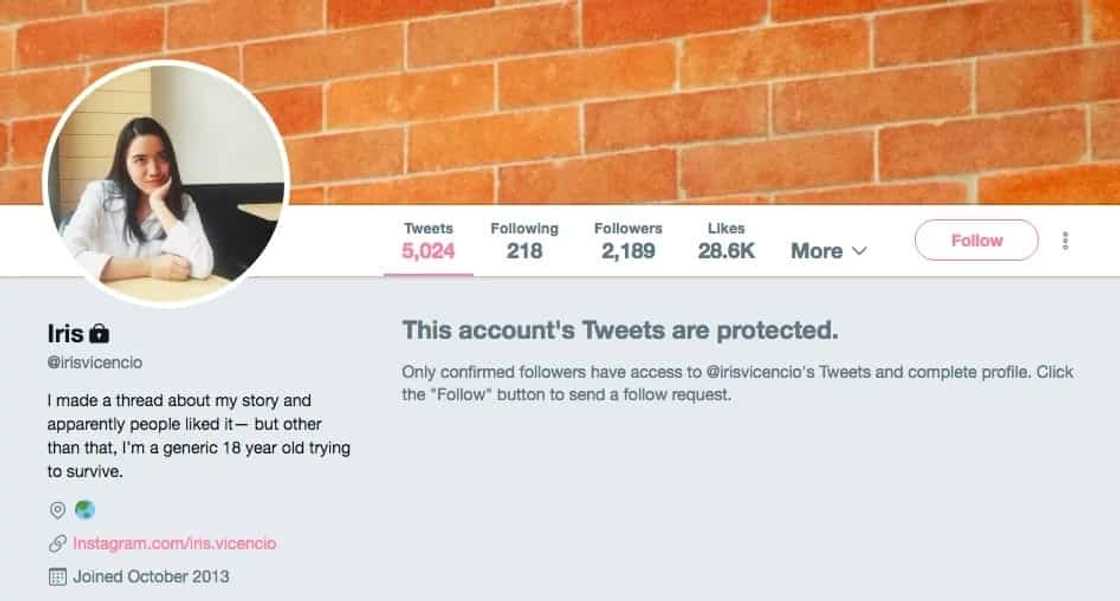
Task: Click the circular profile photo
Action: point(166,183)
